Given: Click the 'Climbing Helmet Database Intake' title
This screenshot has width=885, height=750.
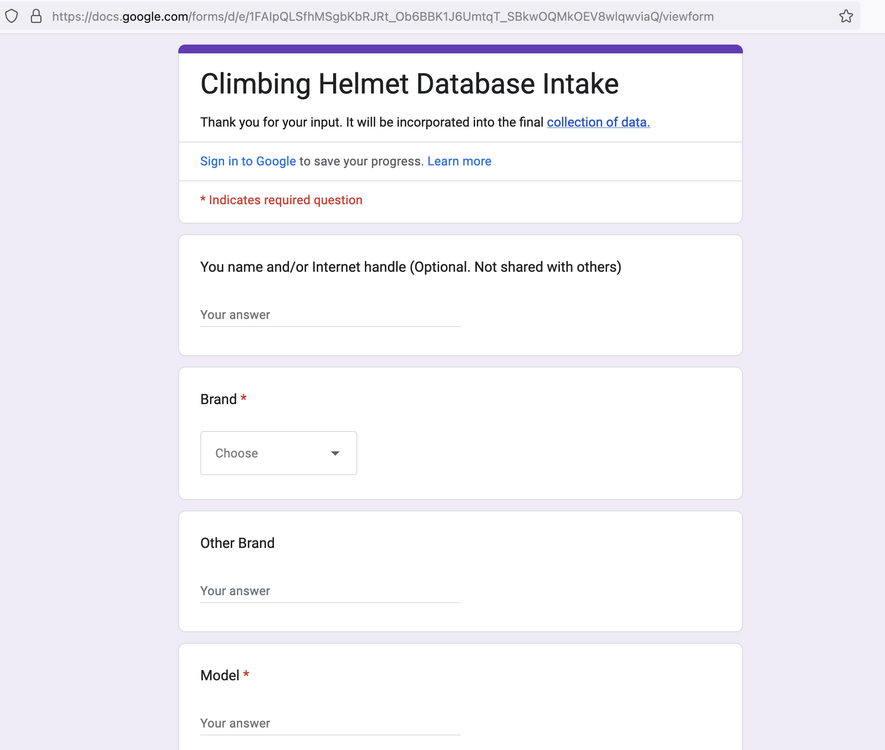Looking at the screenshot, I should point(409,84).
